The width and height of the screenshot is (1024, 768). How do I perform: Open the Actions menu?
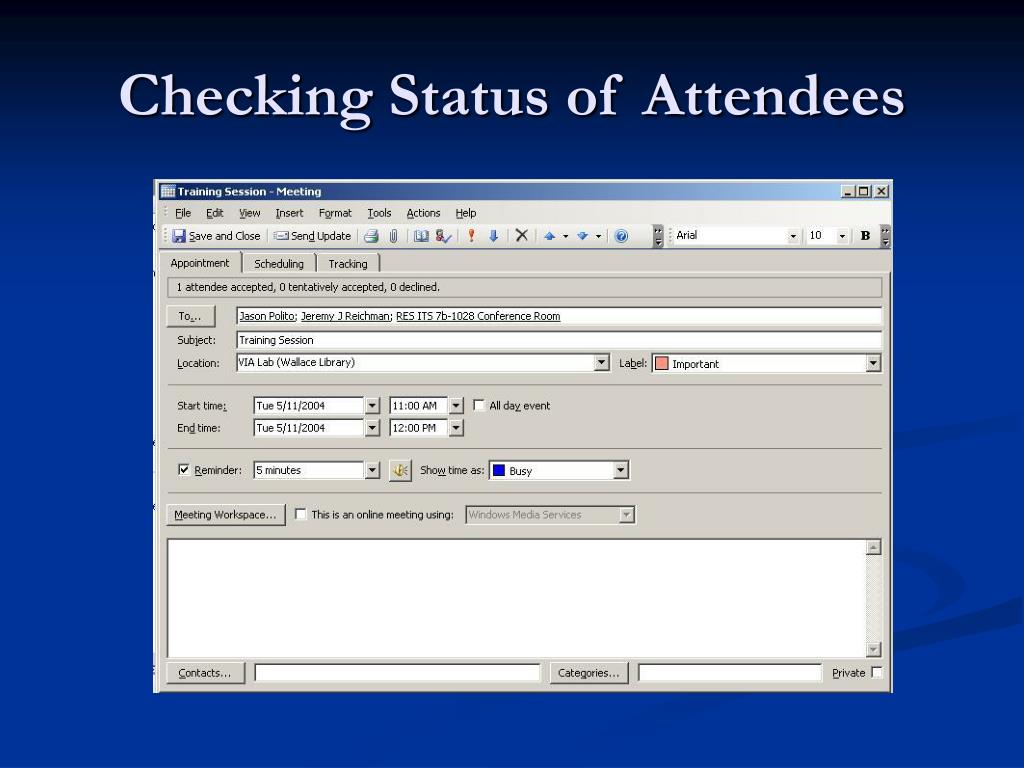pos(423,213)
